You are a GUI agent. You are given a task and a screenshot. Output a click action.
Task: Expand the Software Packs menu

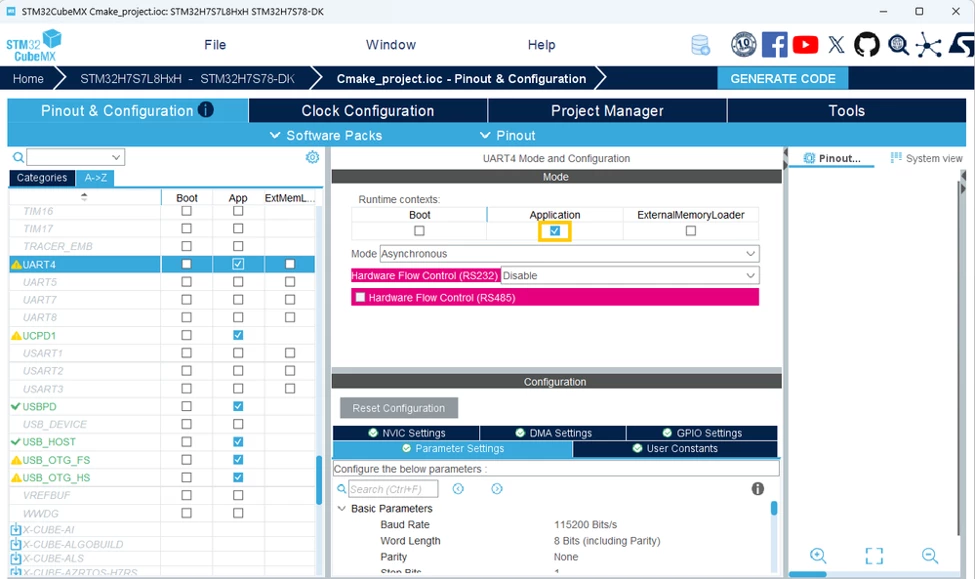[x=326, y=136]
